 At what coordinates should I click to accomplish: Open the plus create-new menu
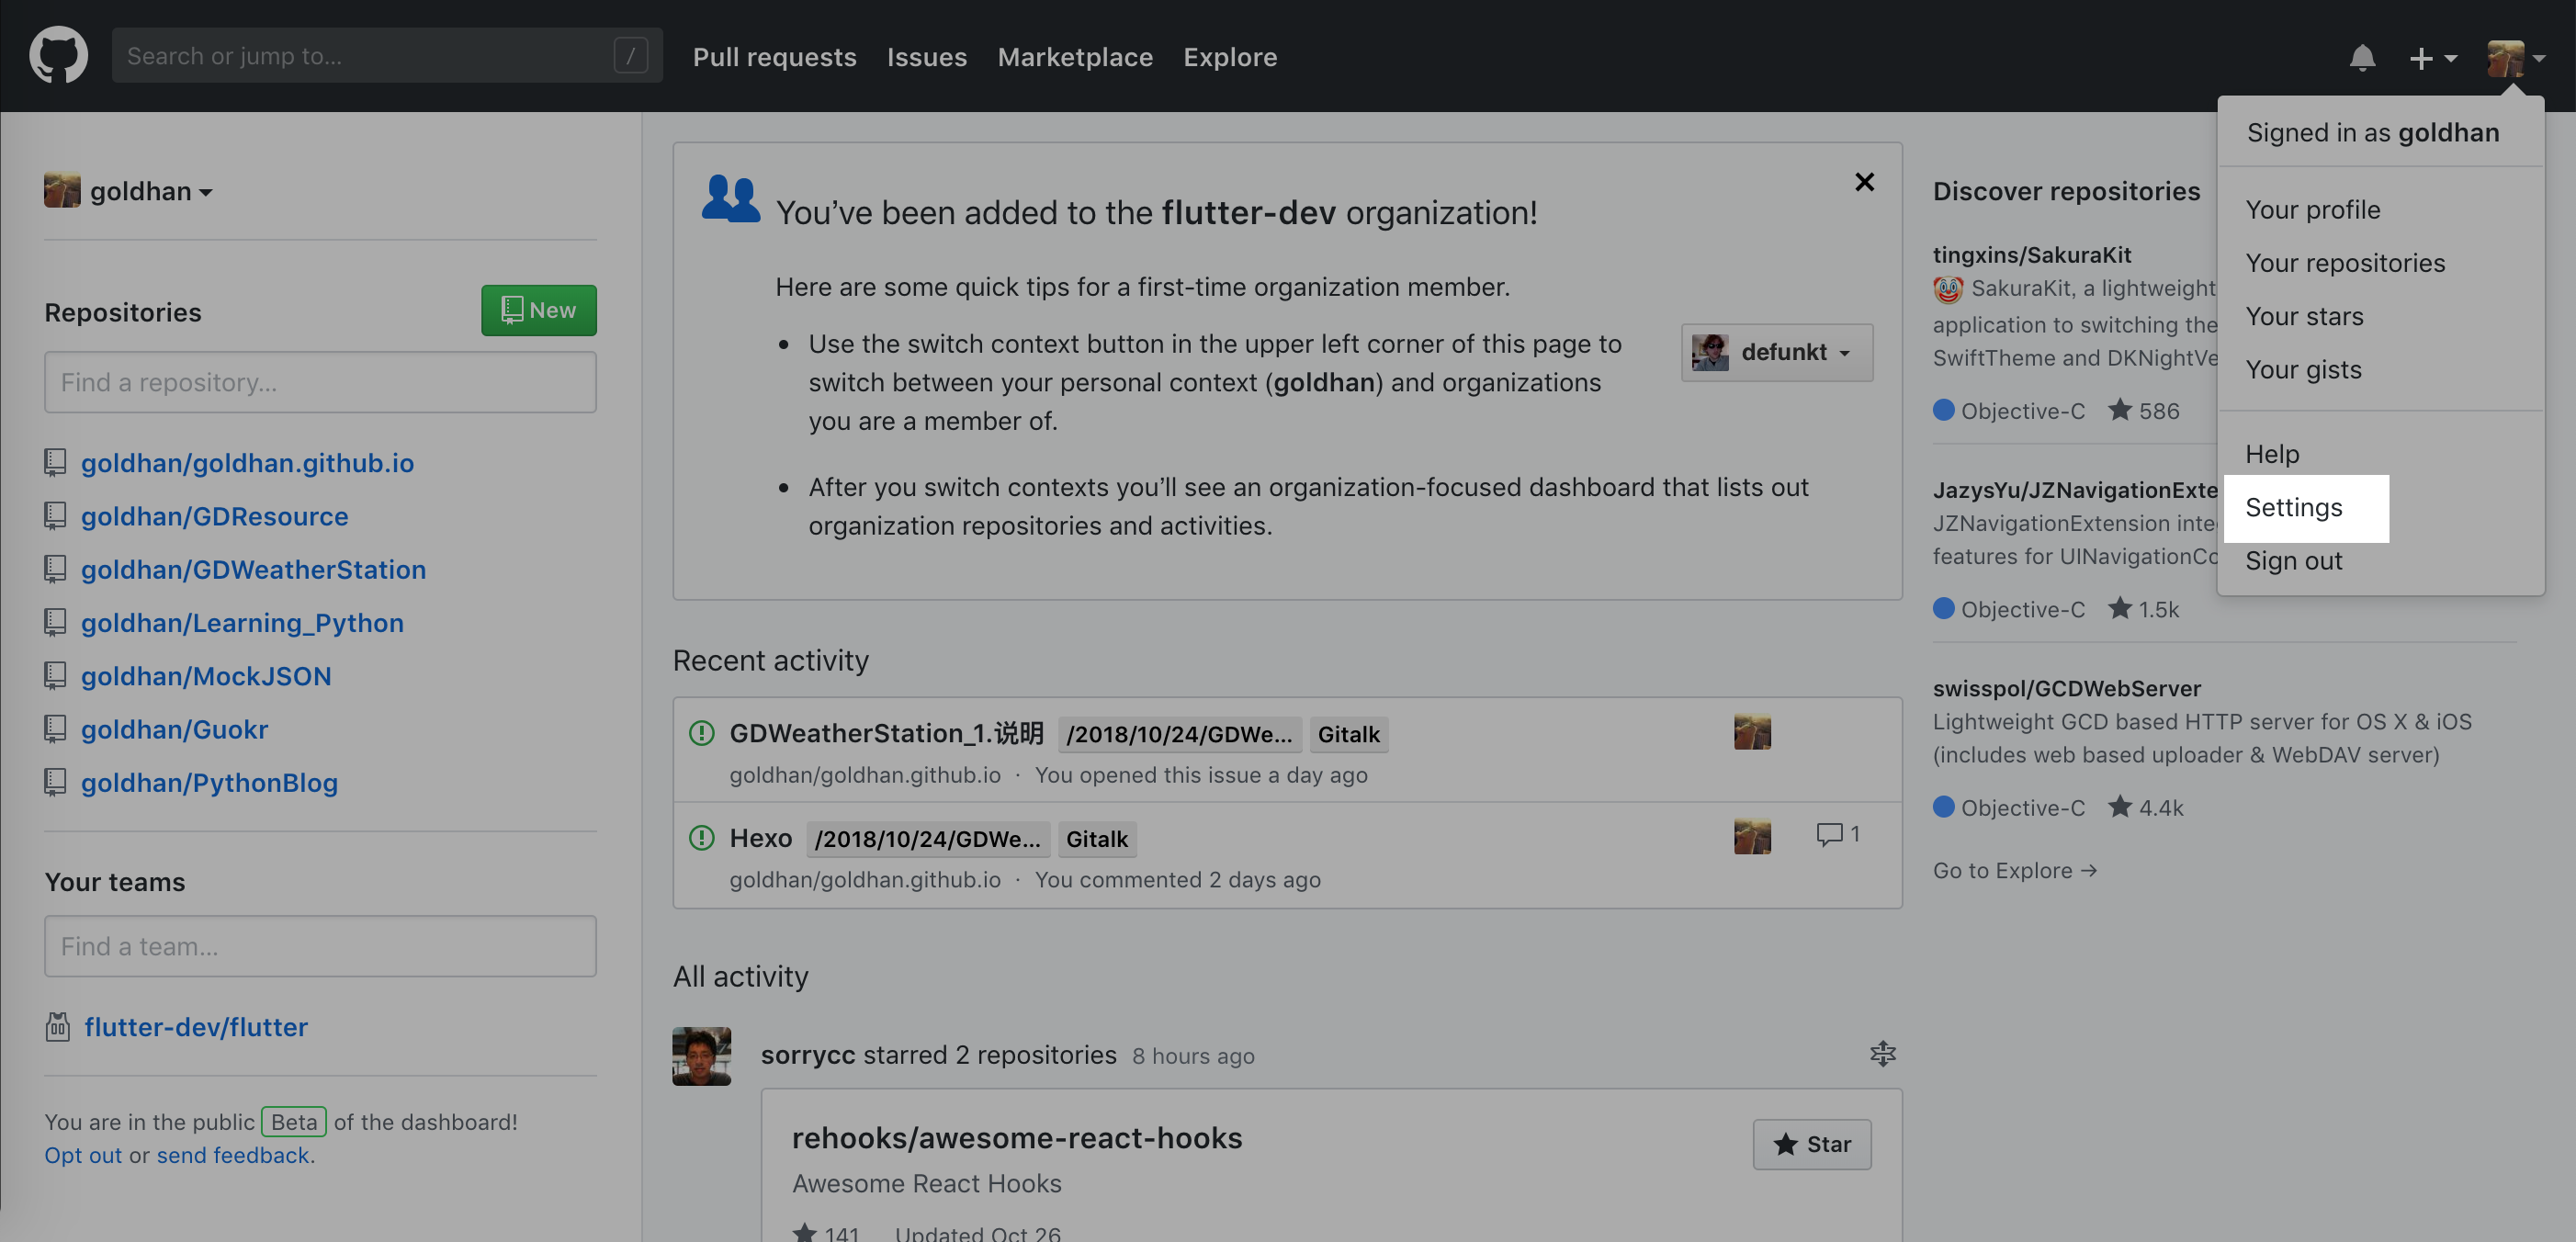tap(2432, 58)
